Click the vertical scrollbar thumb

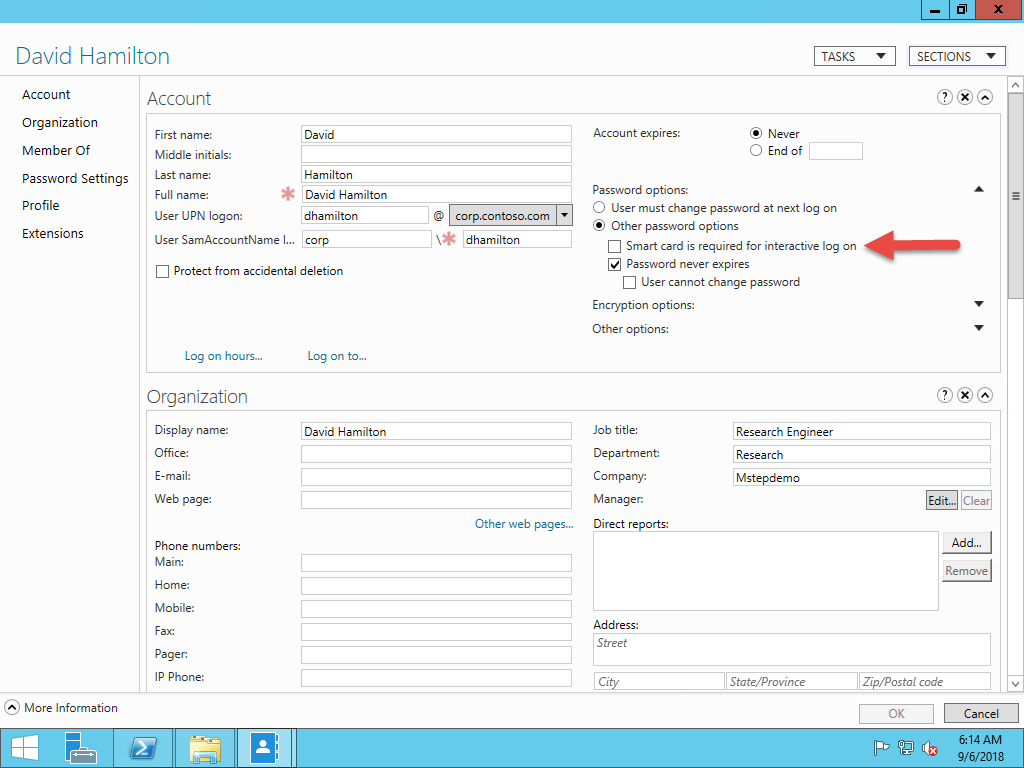[x=1015, y=196]
